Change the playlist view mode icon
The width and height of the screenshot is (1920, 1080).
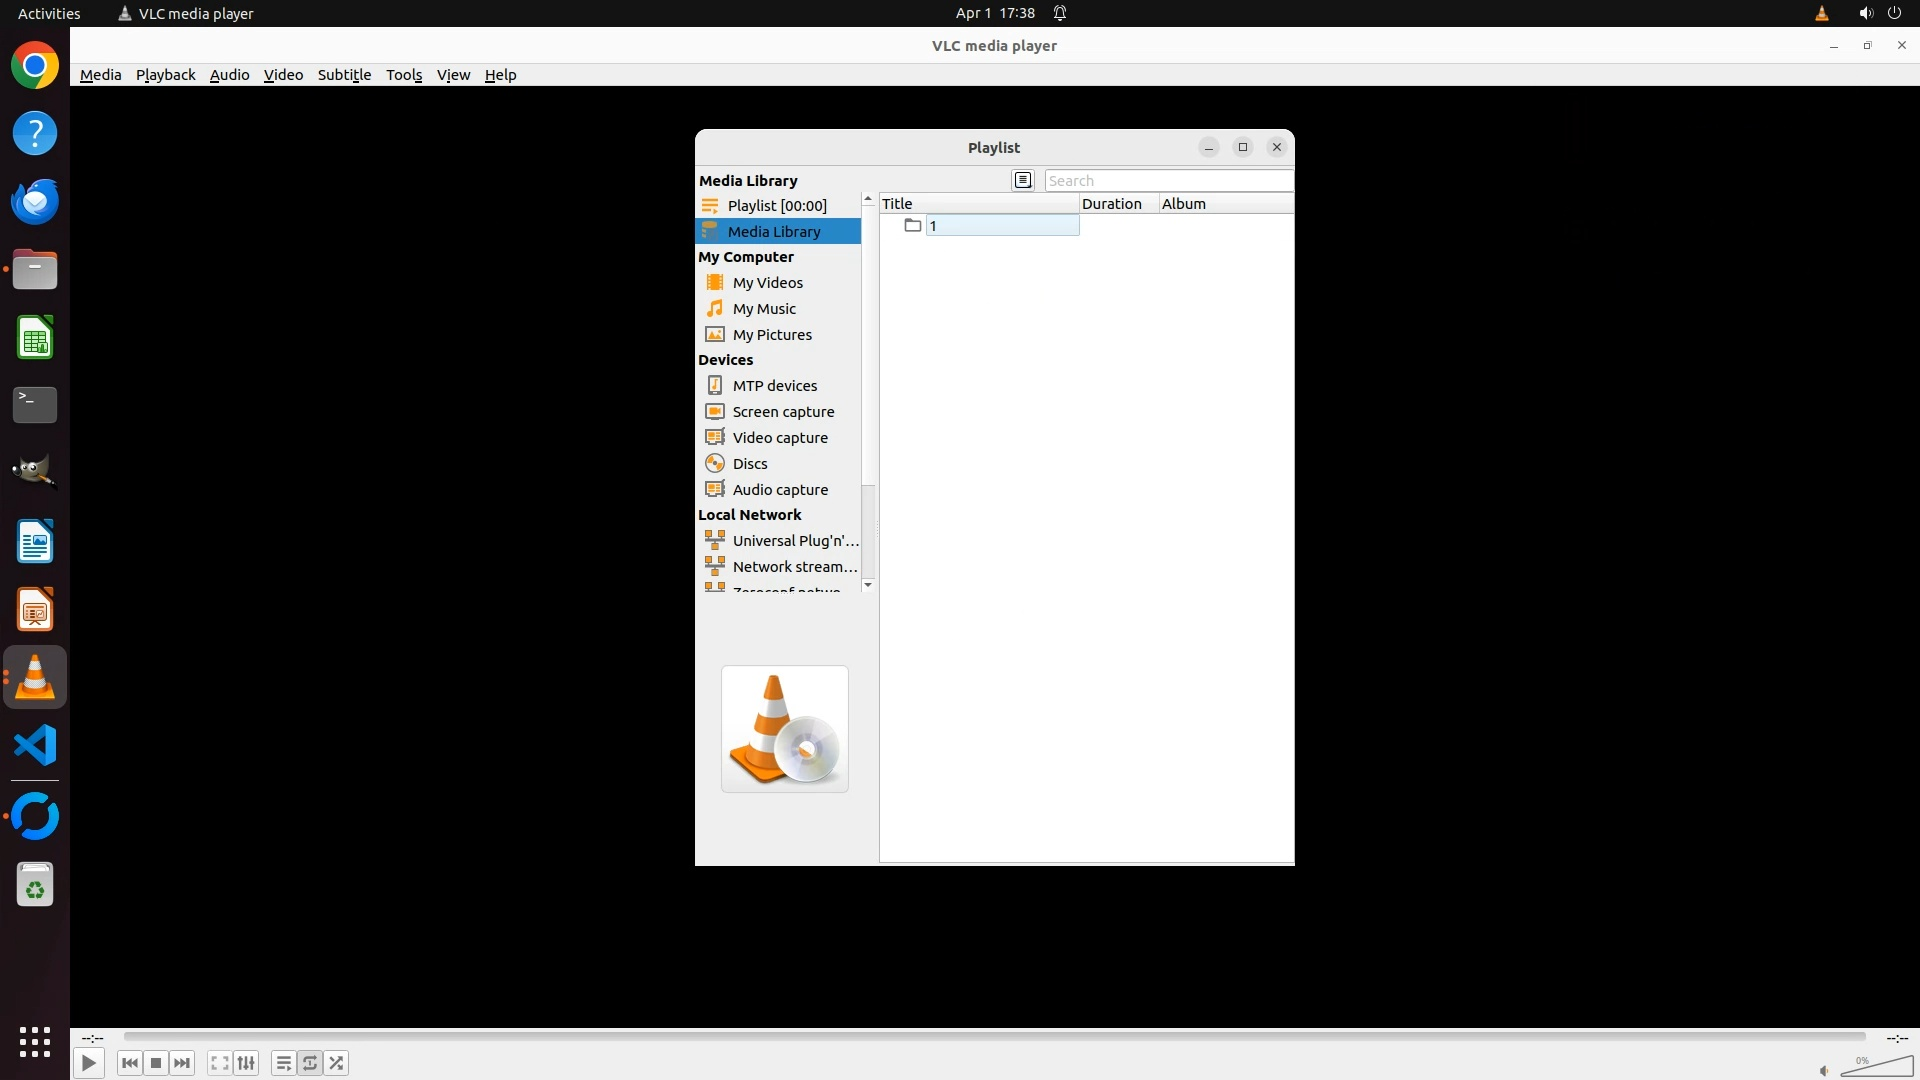tap(1022, 180)
